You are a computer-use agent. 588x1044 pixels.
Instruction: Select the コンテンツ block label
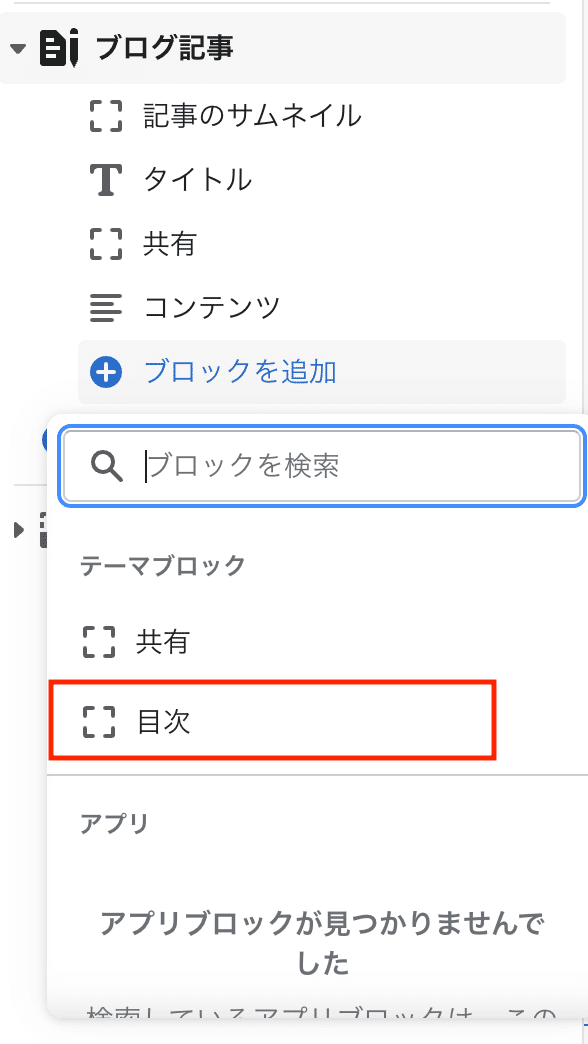coord(212,308)
